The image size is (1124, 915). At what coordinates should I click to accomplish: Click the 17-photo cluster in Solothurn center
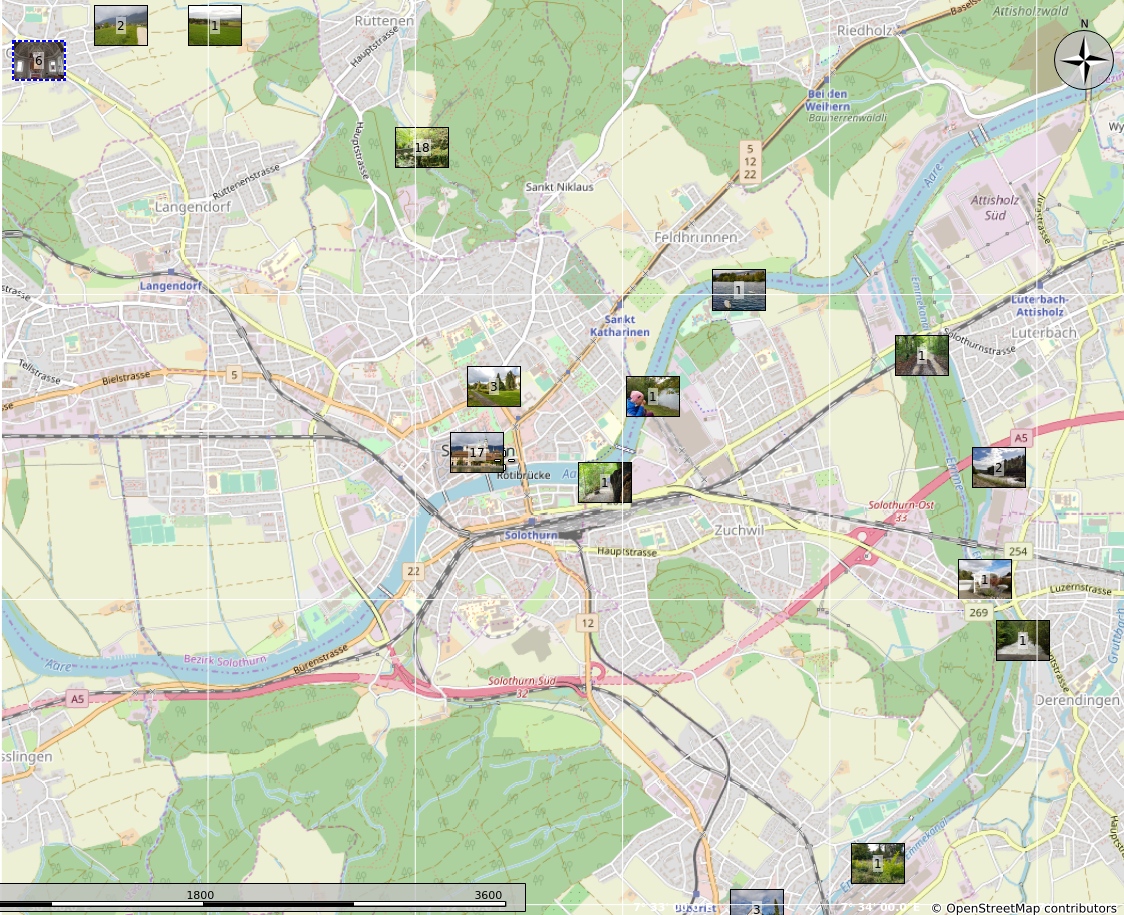(476, 452)
